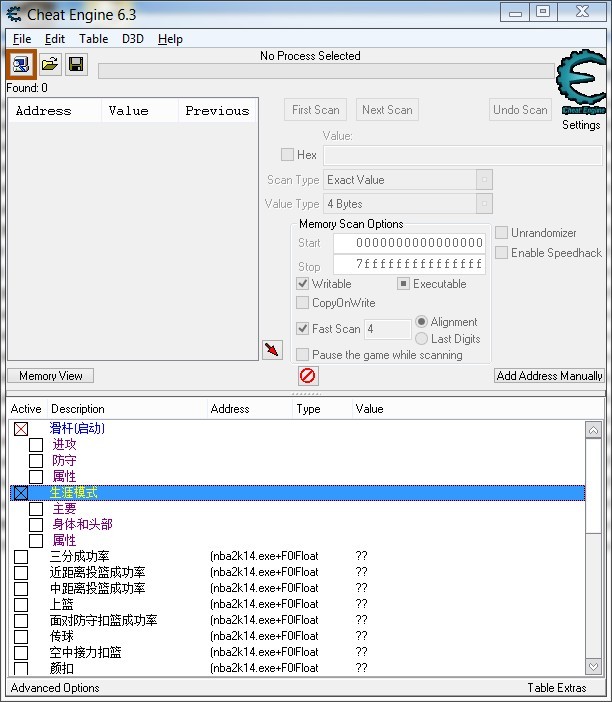Screen dimensions: 612x702
Task: Click Add Address Manually
Action: (x=549, y=376)
